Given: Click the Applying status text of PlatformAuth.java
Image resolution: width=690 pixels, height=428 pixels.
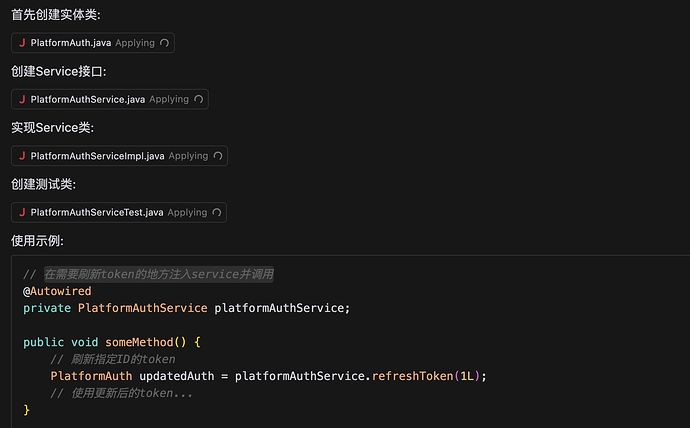Looking at the screenshot, I should tap(135, 43).
